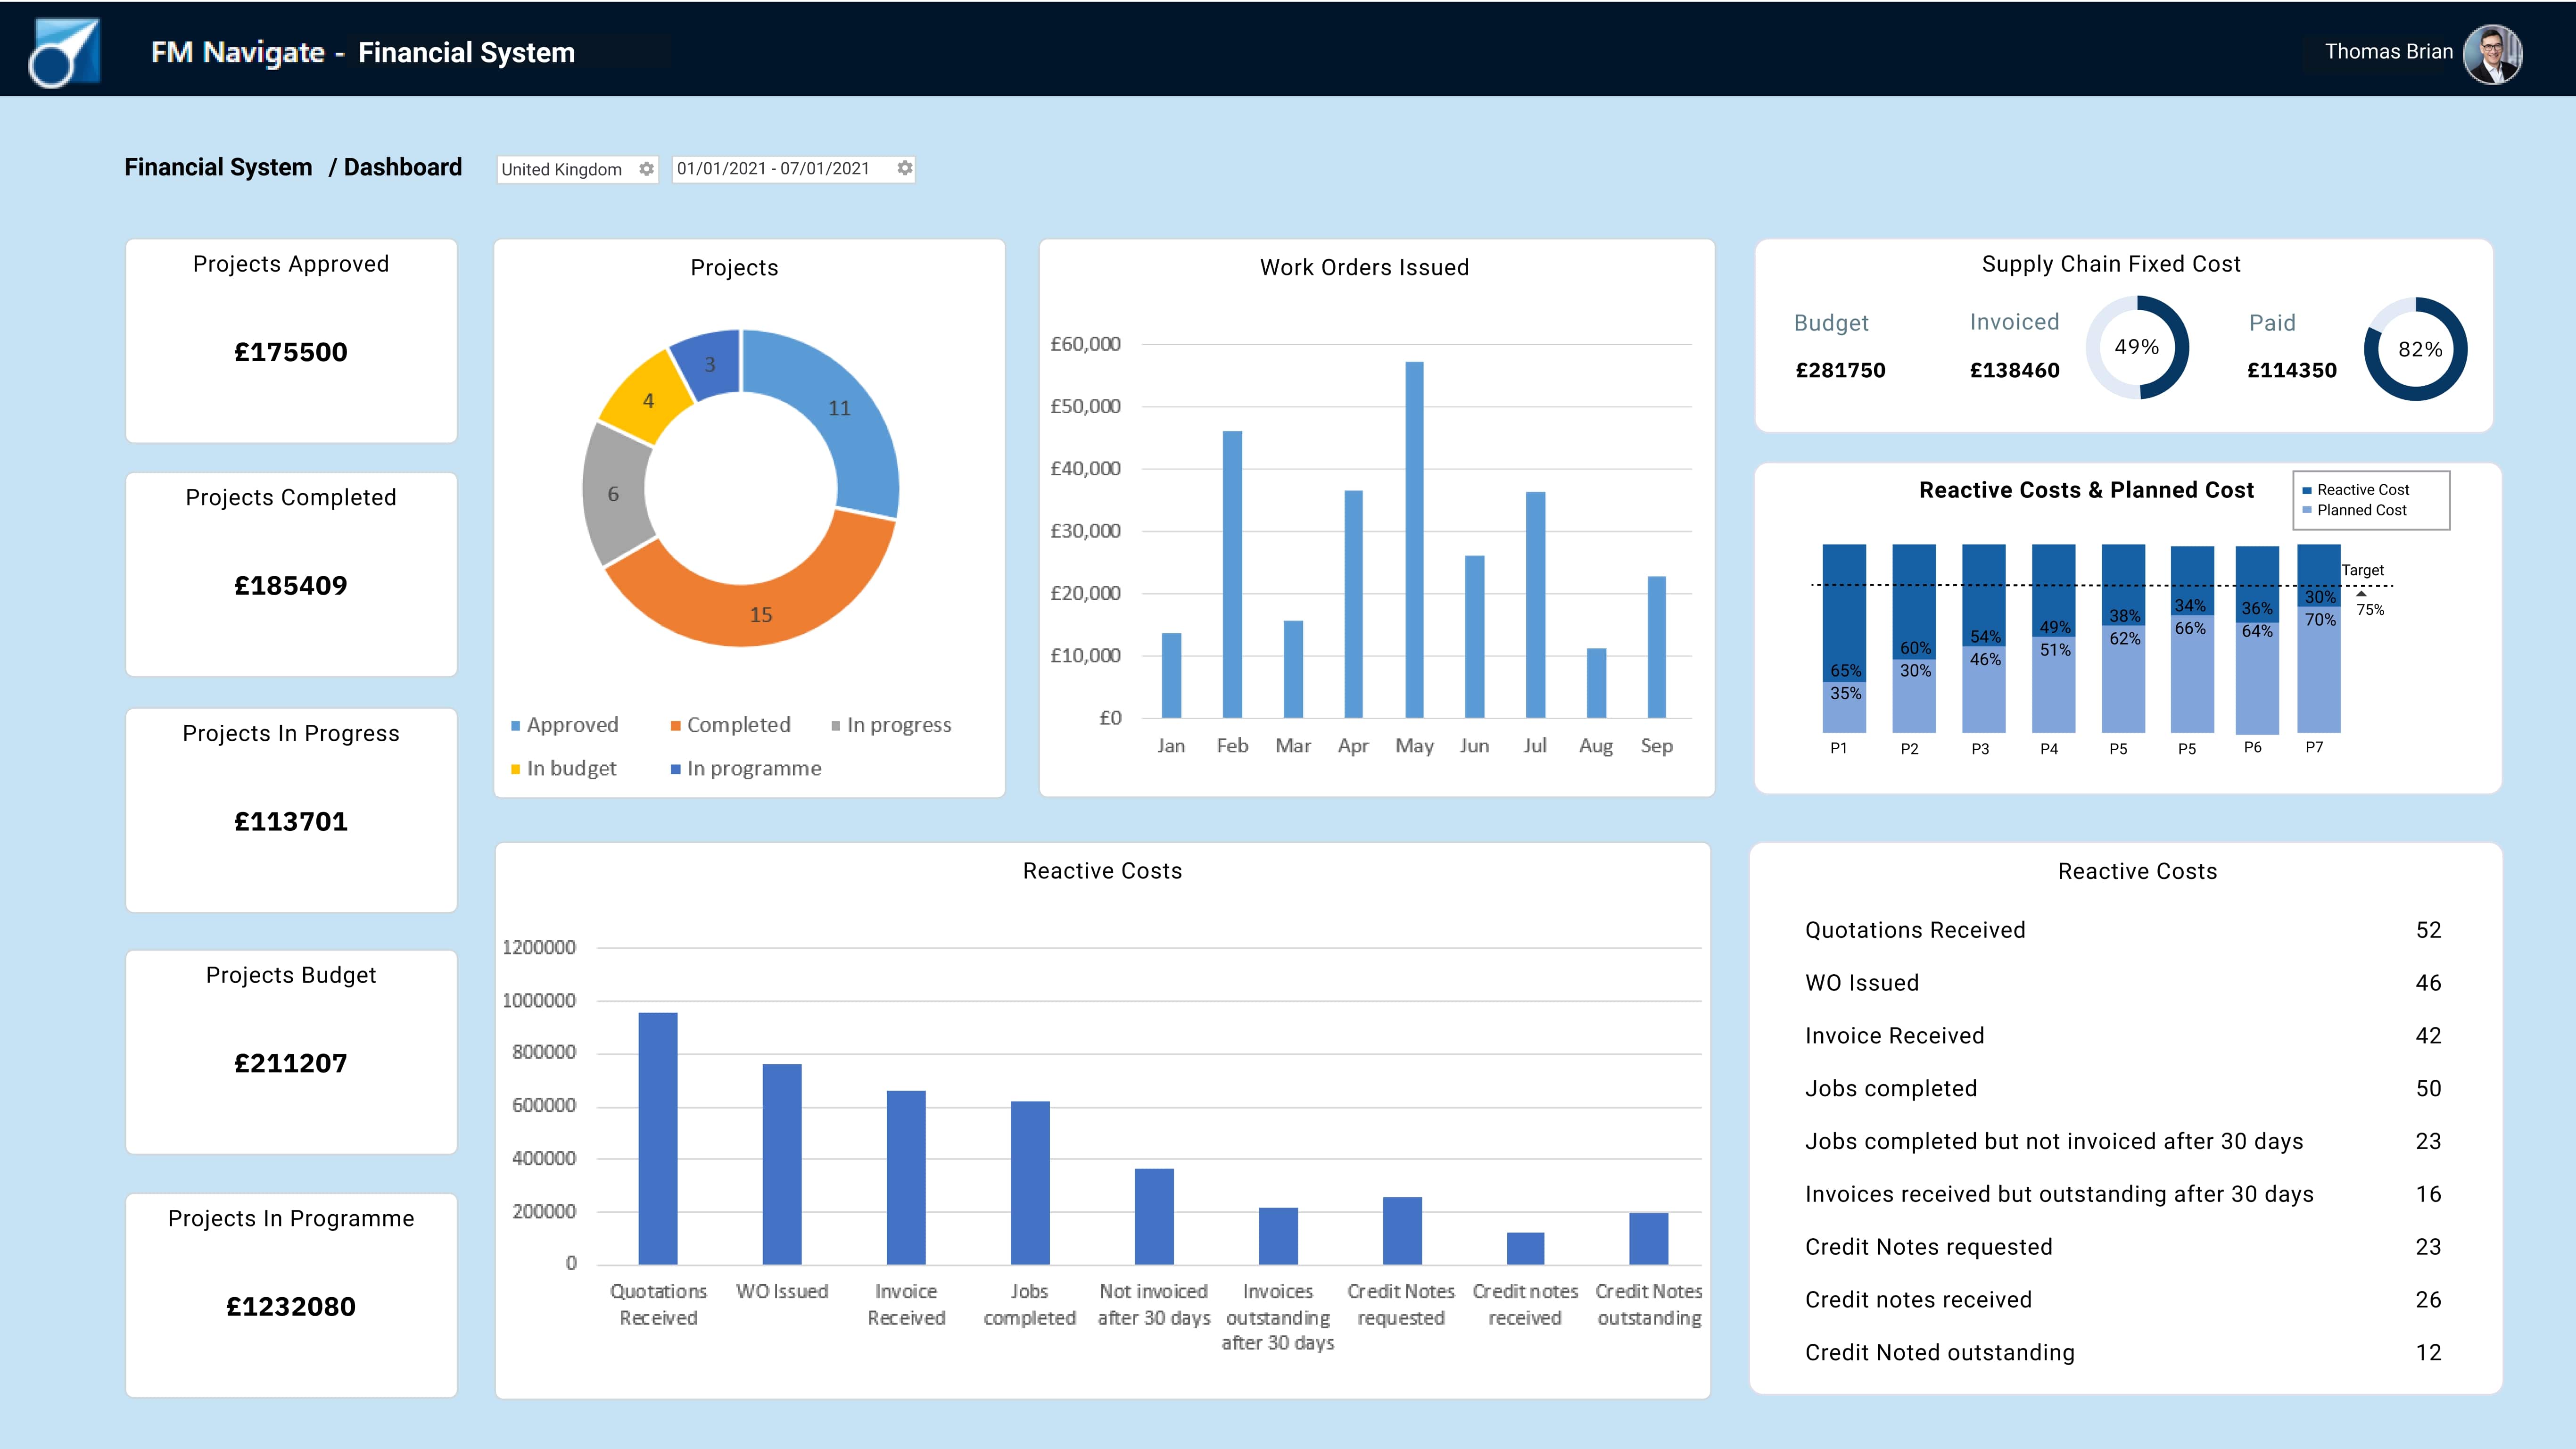The height and width of the screenshot is (1449, 2576).
Task: Click the Paid £114350 value
Action: 2292,370
